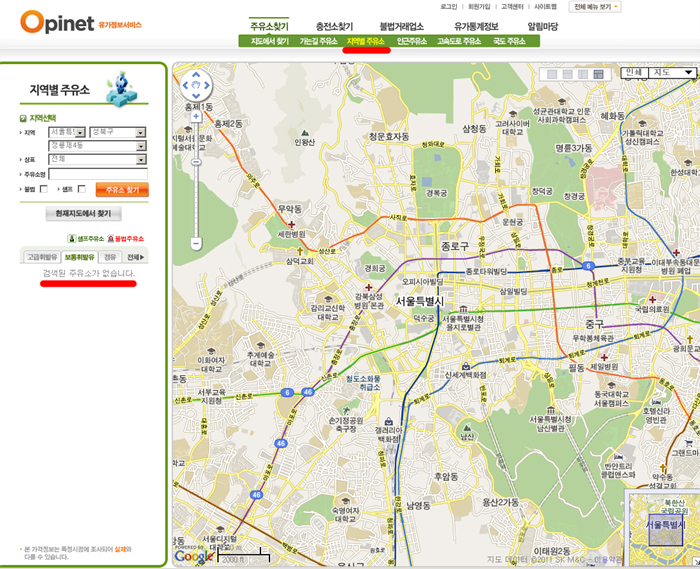700x569 pixels.
Task: Zoom in with the plus button
Action: (x=196, y=116)
